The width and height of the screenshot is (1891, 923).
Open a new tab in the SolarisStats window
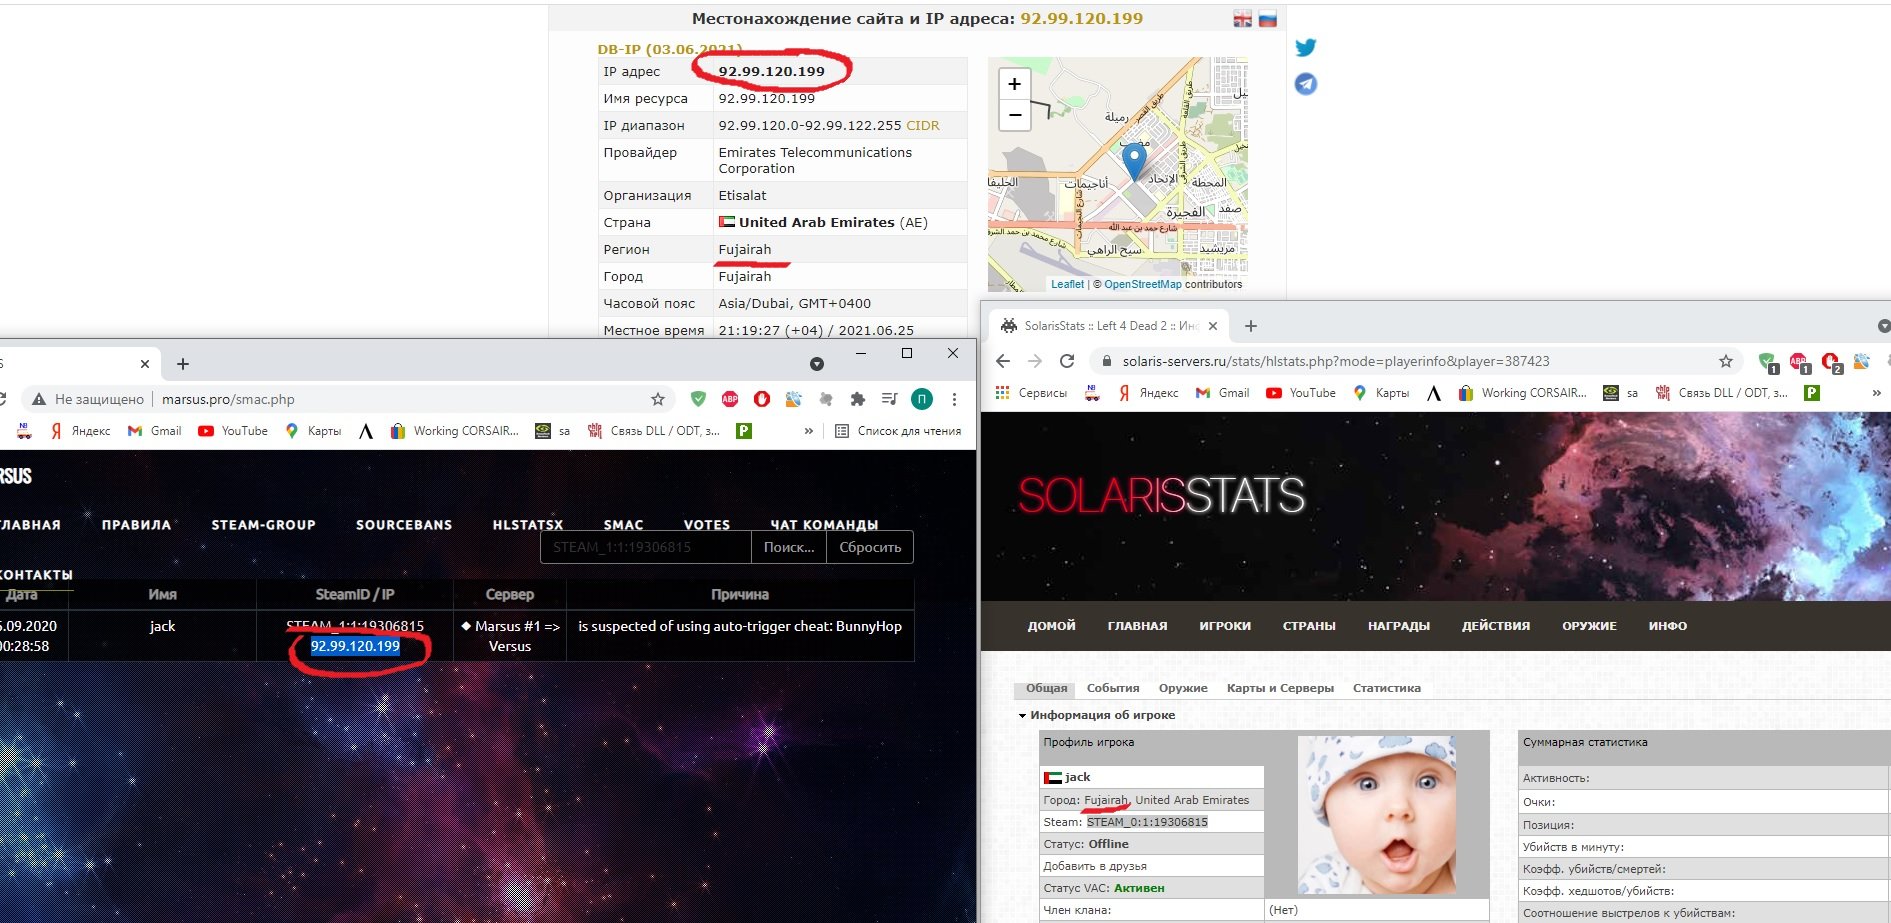tap(1250, 326)
